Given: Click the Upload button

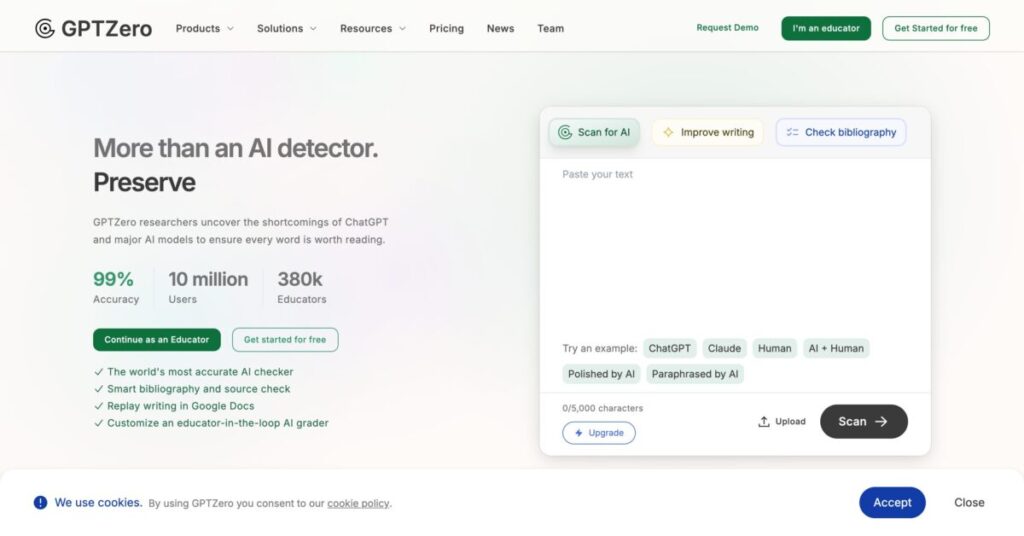Looking at the screenshot, I should click(782, 422).
